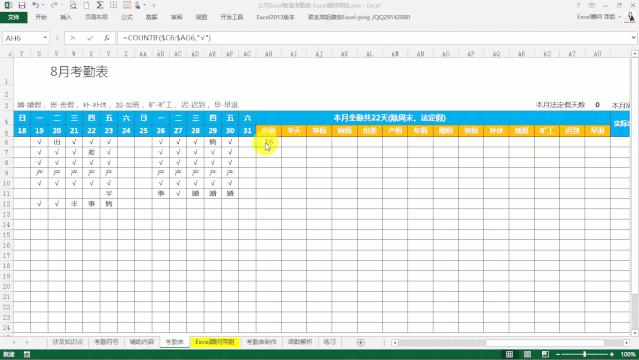Undo the last action
639x360 pixels.
(35, 5)
